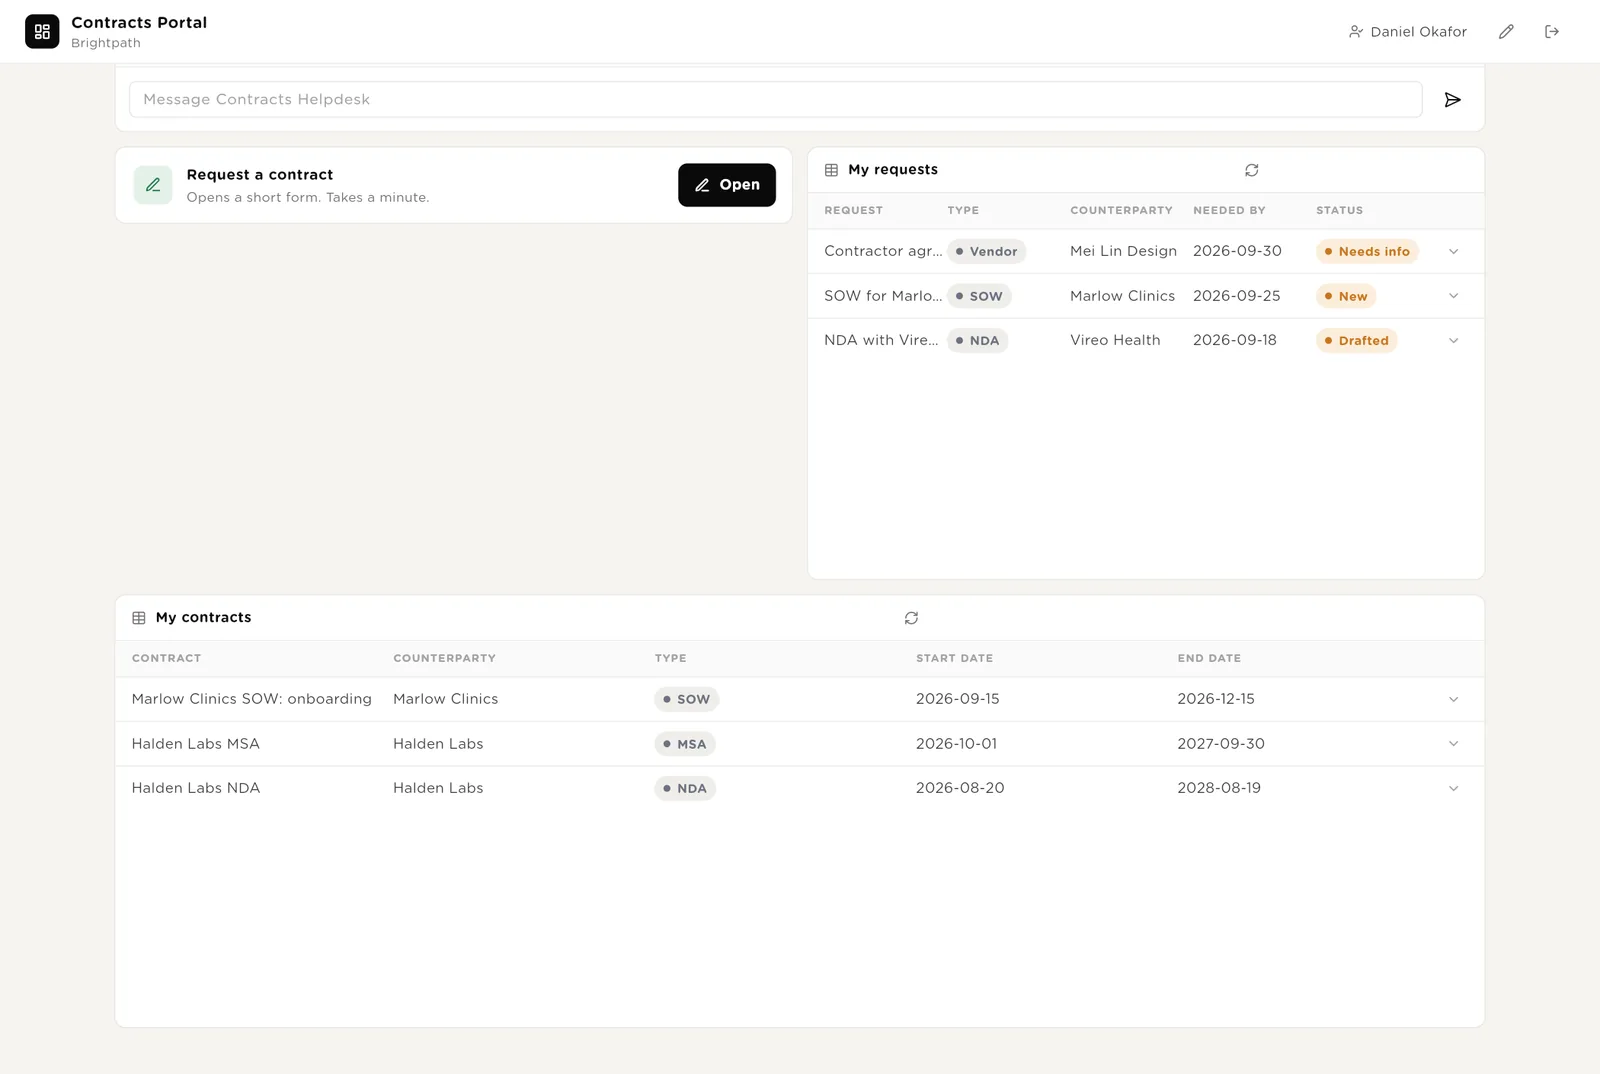Click the New status badge

click(1346, 296)
